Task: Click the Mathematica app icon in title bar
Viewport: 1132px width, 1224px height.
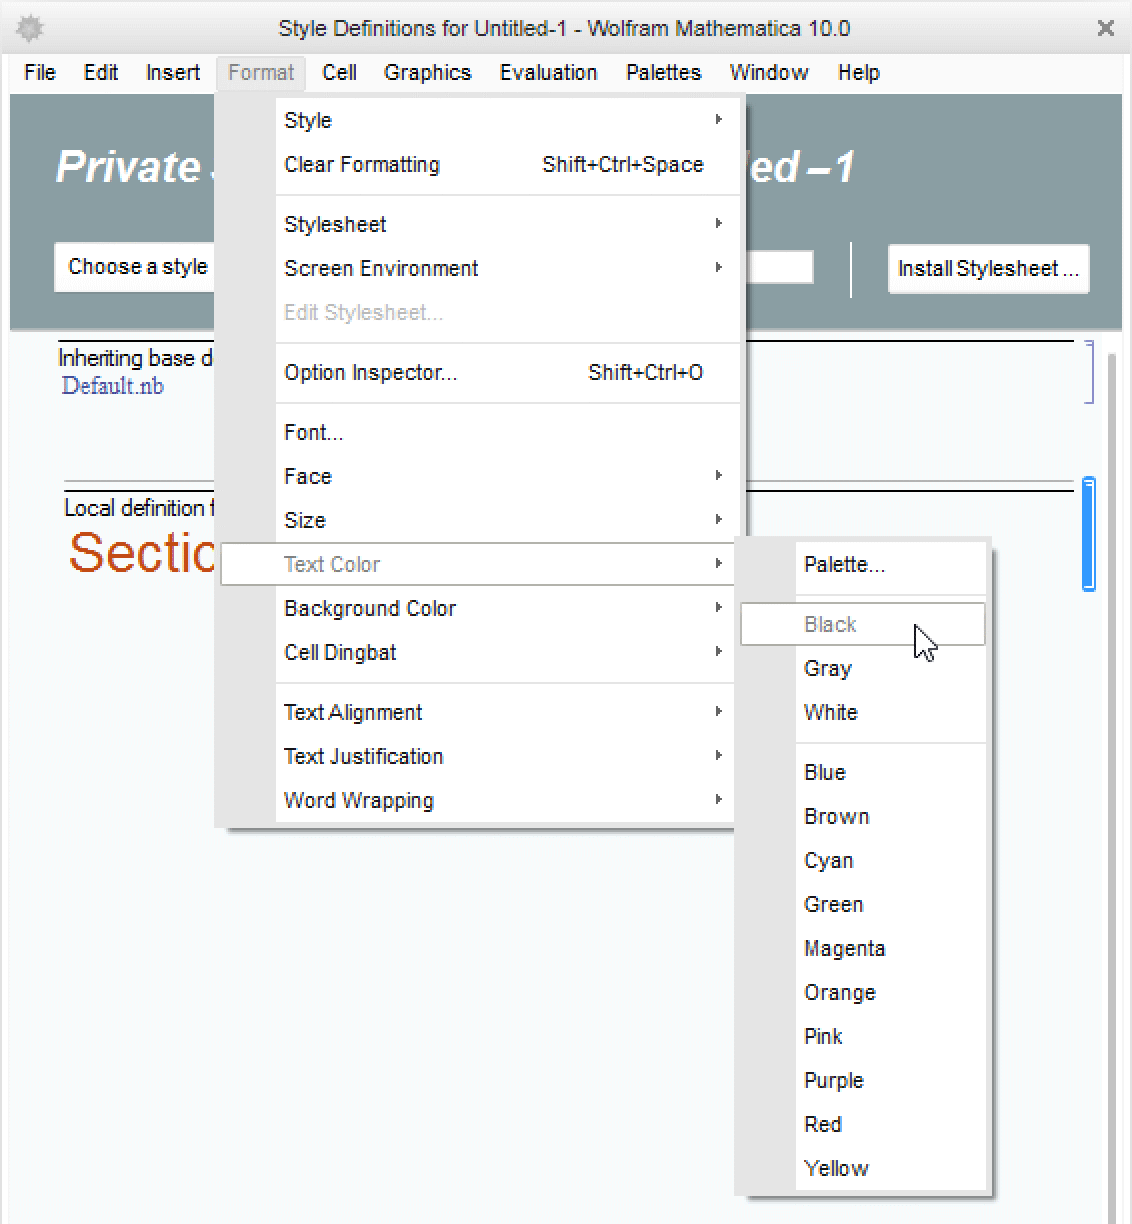Action: coord(30,28)
